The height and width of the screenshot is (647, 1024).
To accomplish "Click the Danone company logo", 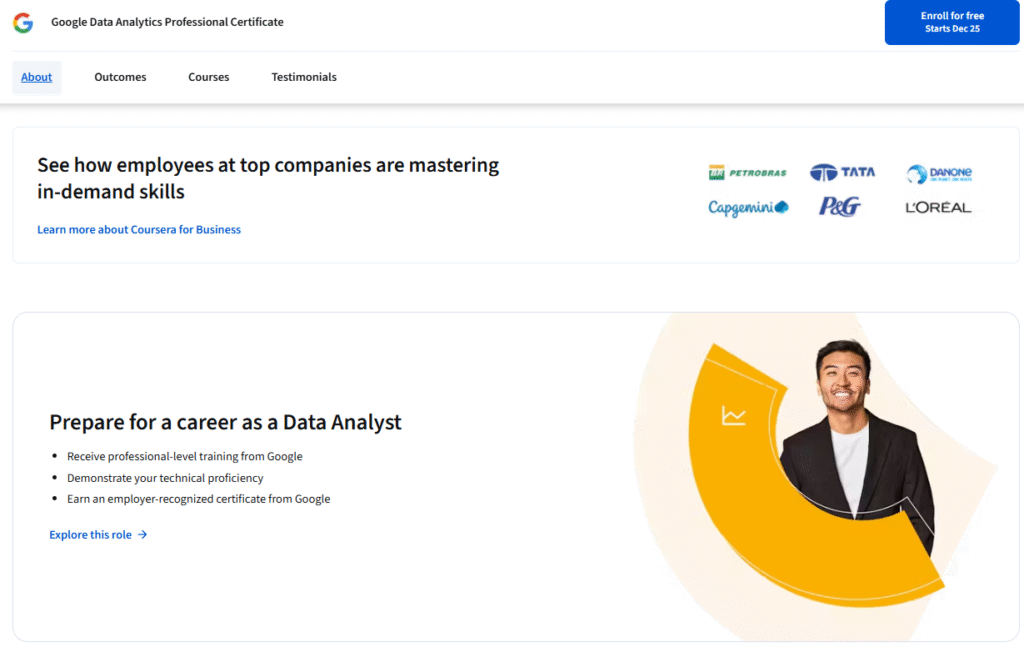I will (x=940, y=172).
